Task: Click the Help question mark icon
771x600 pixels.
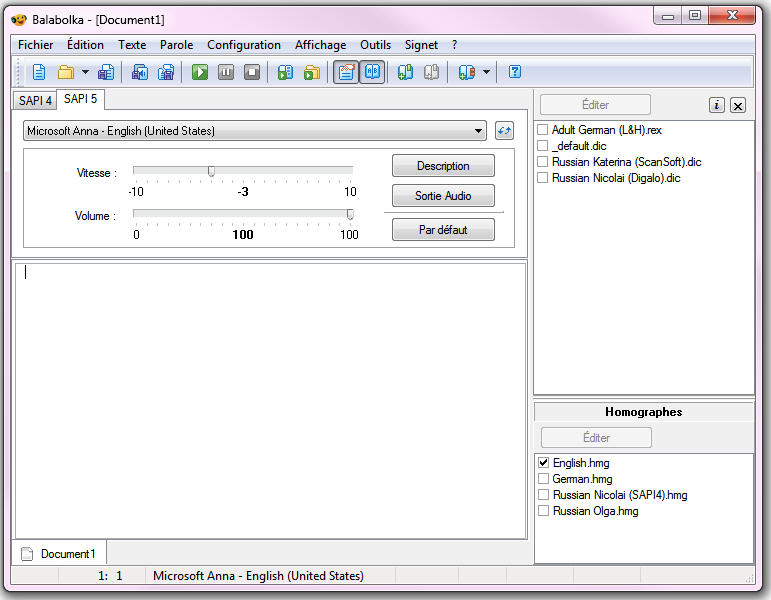Action: [515, 72]
